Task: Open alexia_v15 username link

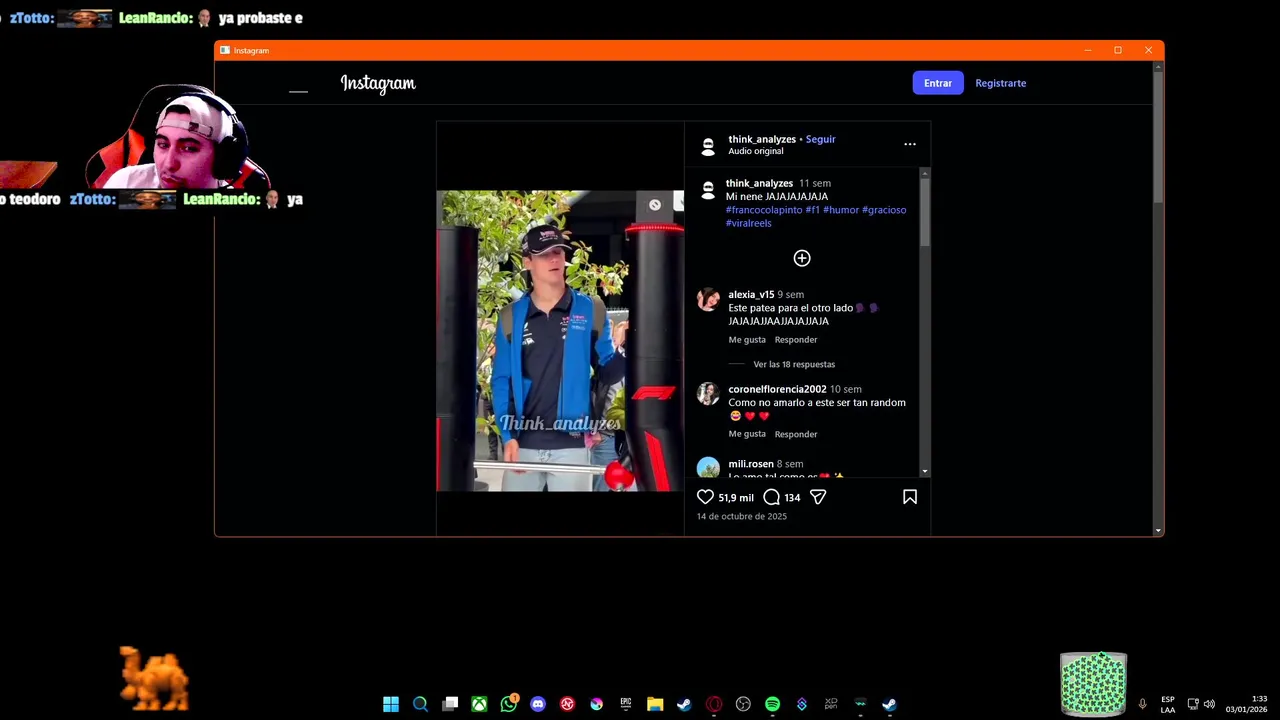Action: coord(751,295)
